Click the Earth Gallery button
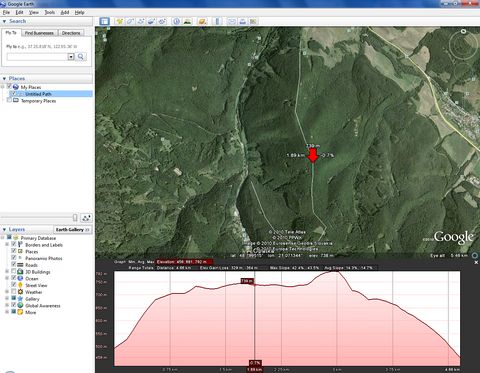The height and width of the screenshot is (373, 480). (x=72, y=229)
